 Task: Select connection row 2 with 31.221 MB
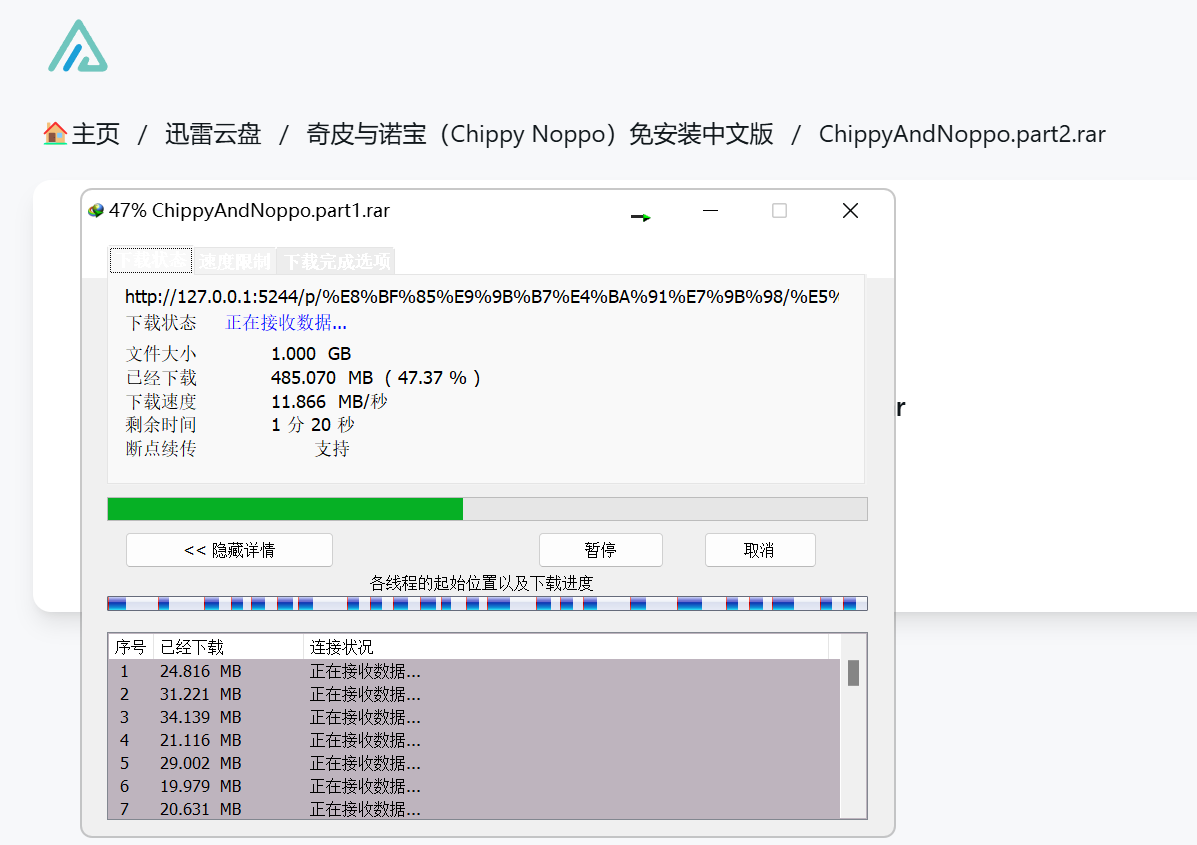473,695
